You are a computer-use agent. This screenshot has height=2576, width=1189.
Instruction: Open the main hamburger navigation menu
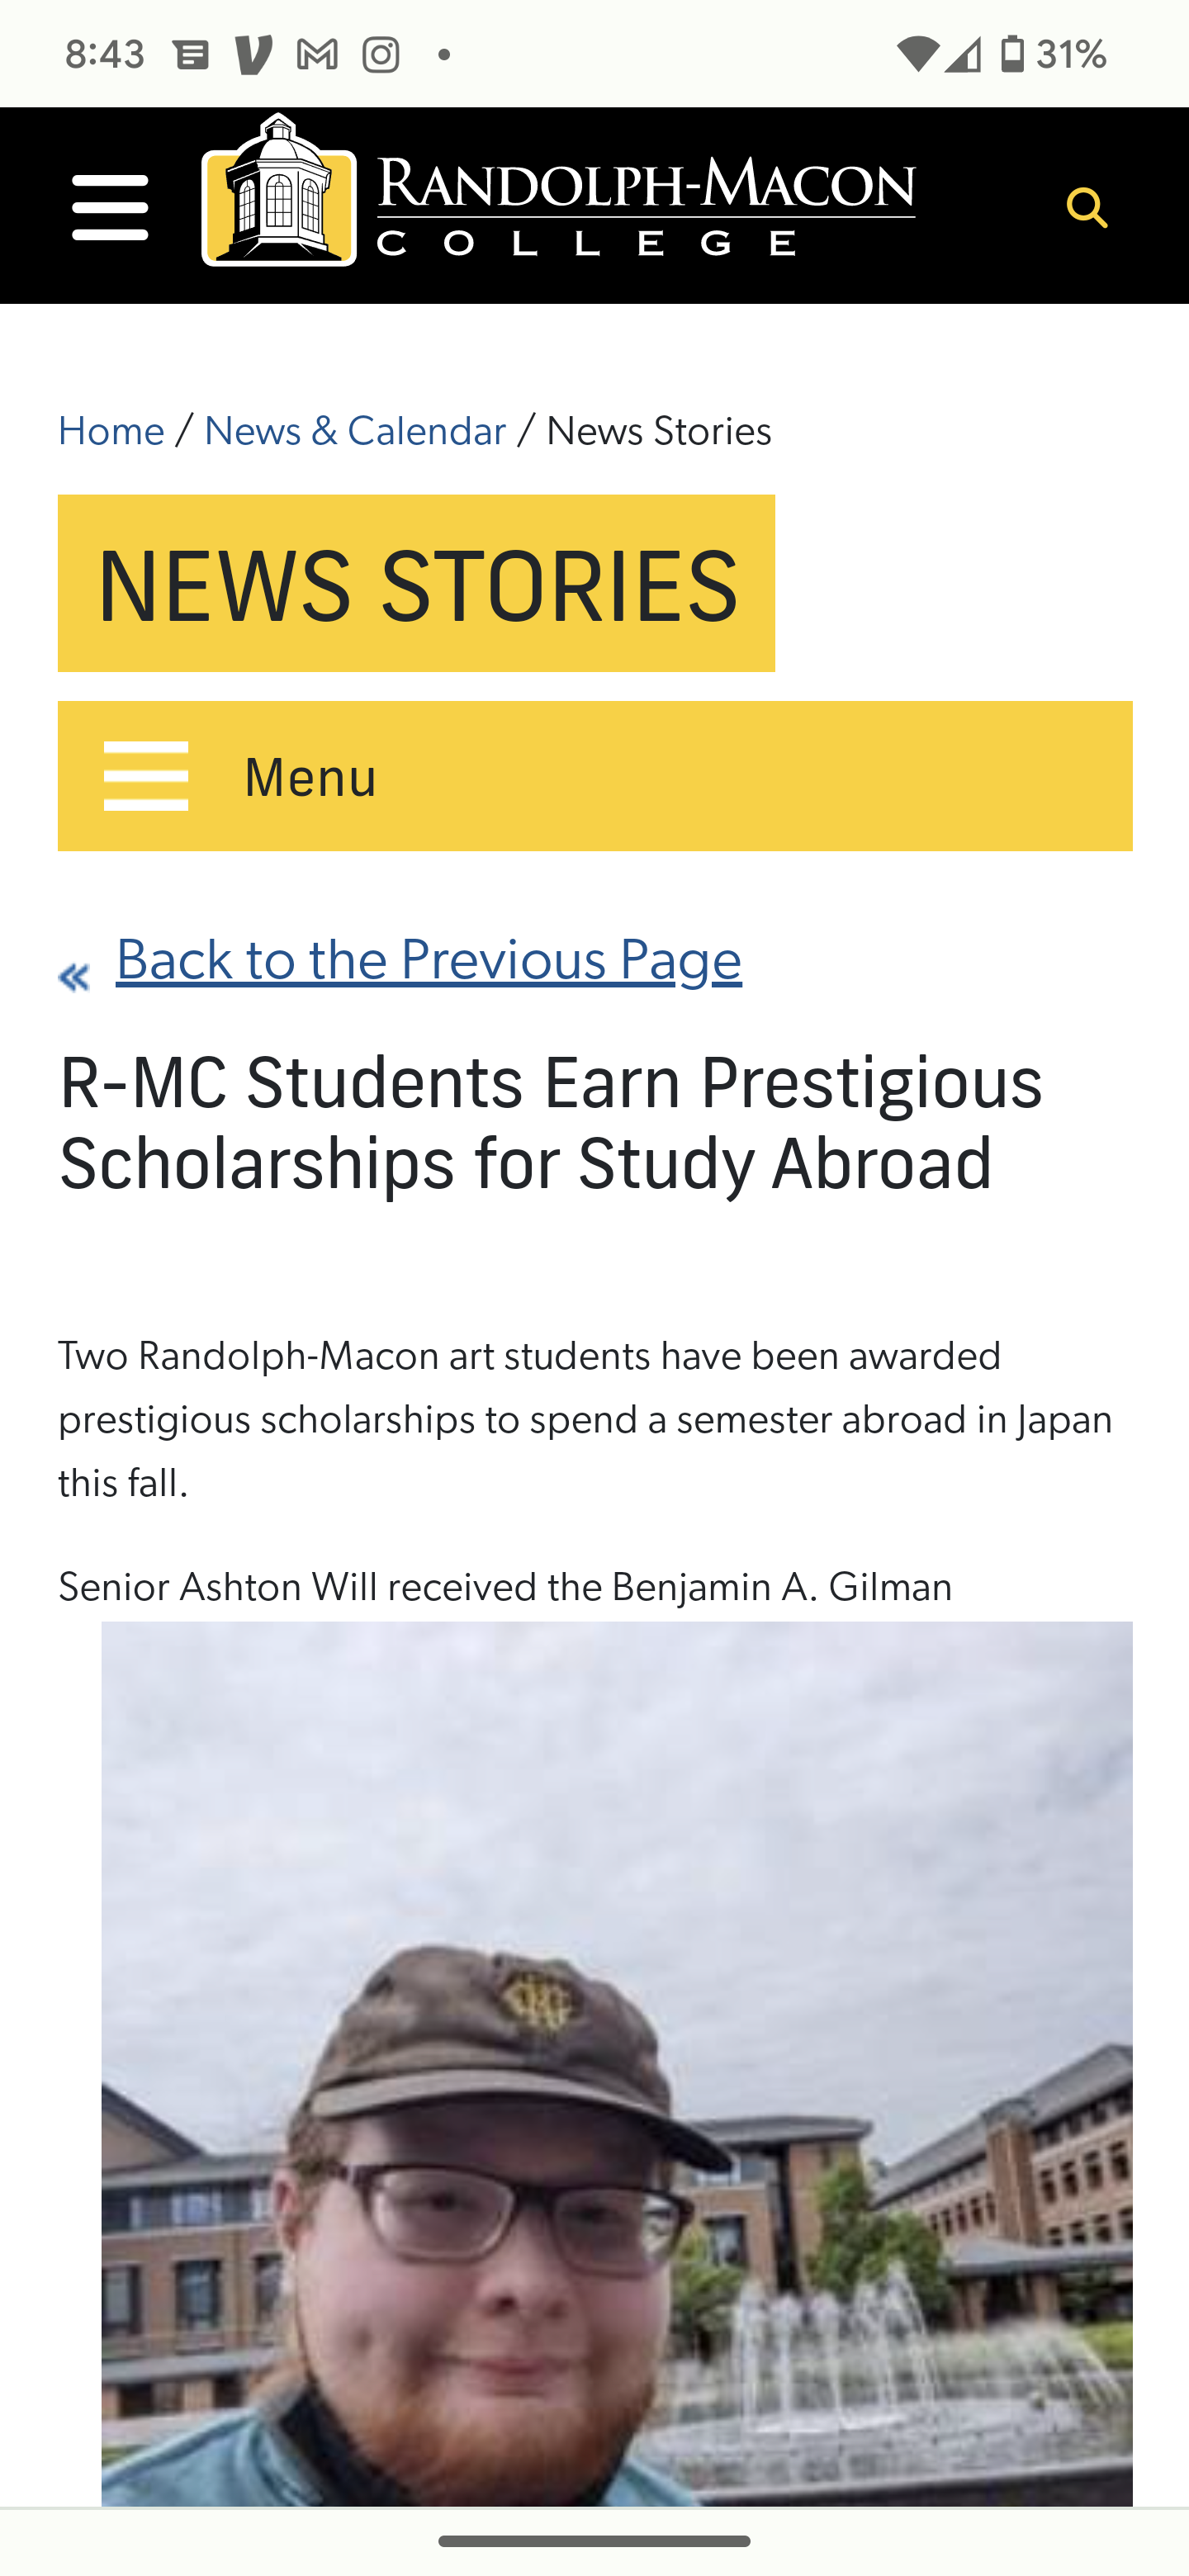pos(110,207)
